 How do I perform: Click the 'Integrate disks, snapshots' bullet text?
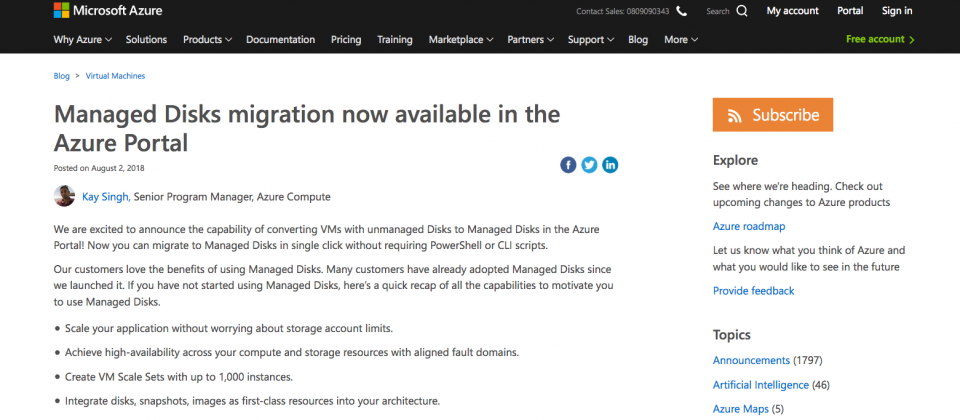[252, 402]
